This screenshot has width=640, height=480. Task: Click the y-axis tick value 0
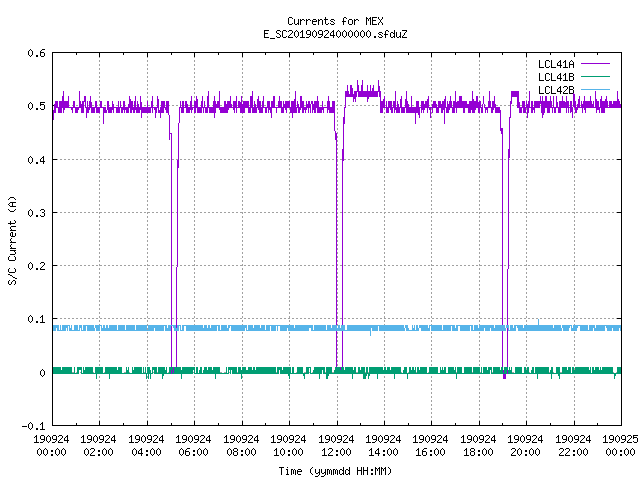(42, 373)
